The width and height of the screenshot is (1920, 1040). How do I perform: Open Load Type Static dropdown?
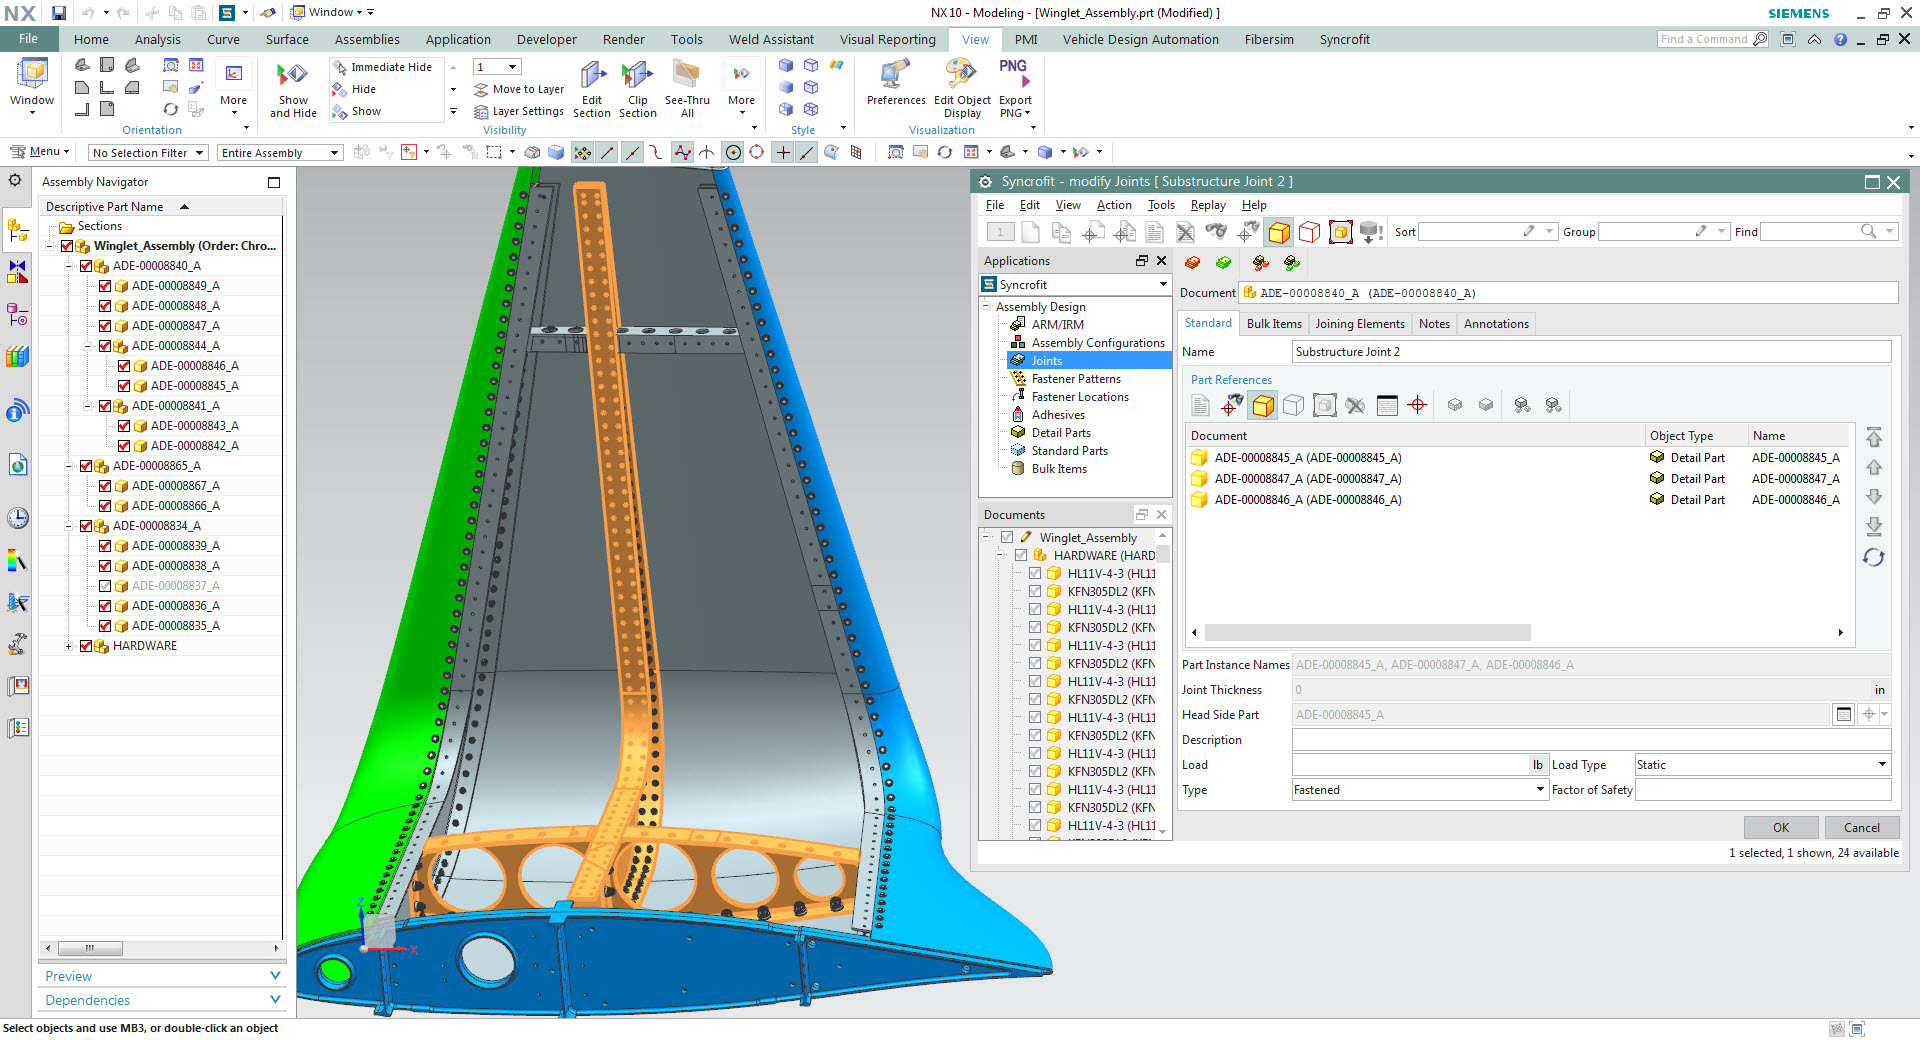(x=1762, y=765)
